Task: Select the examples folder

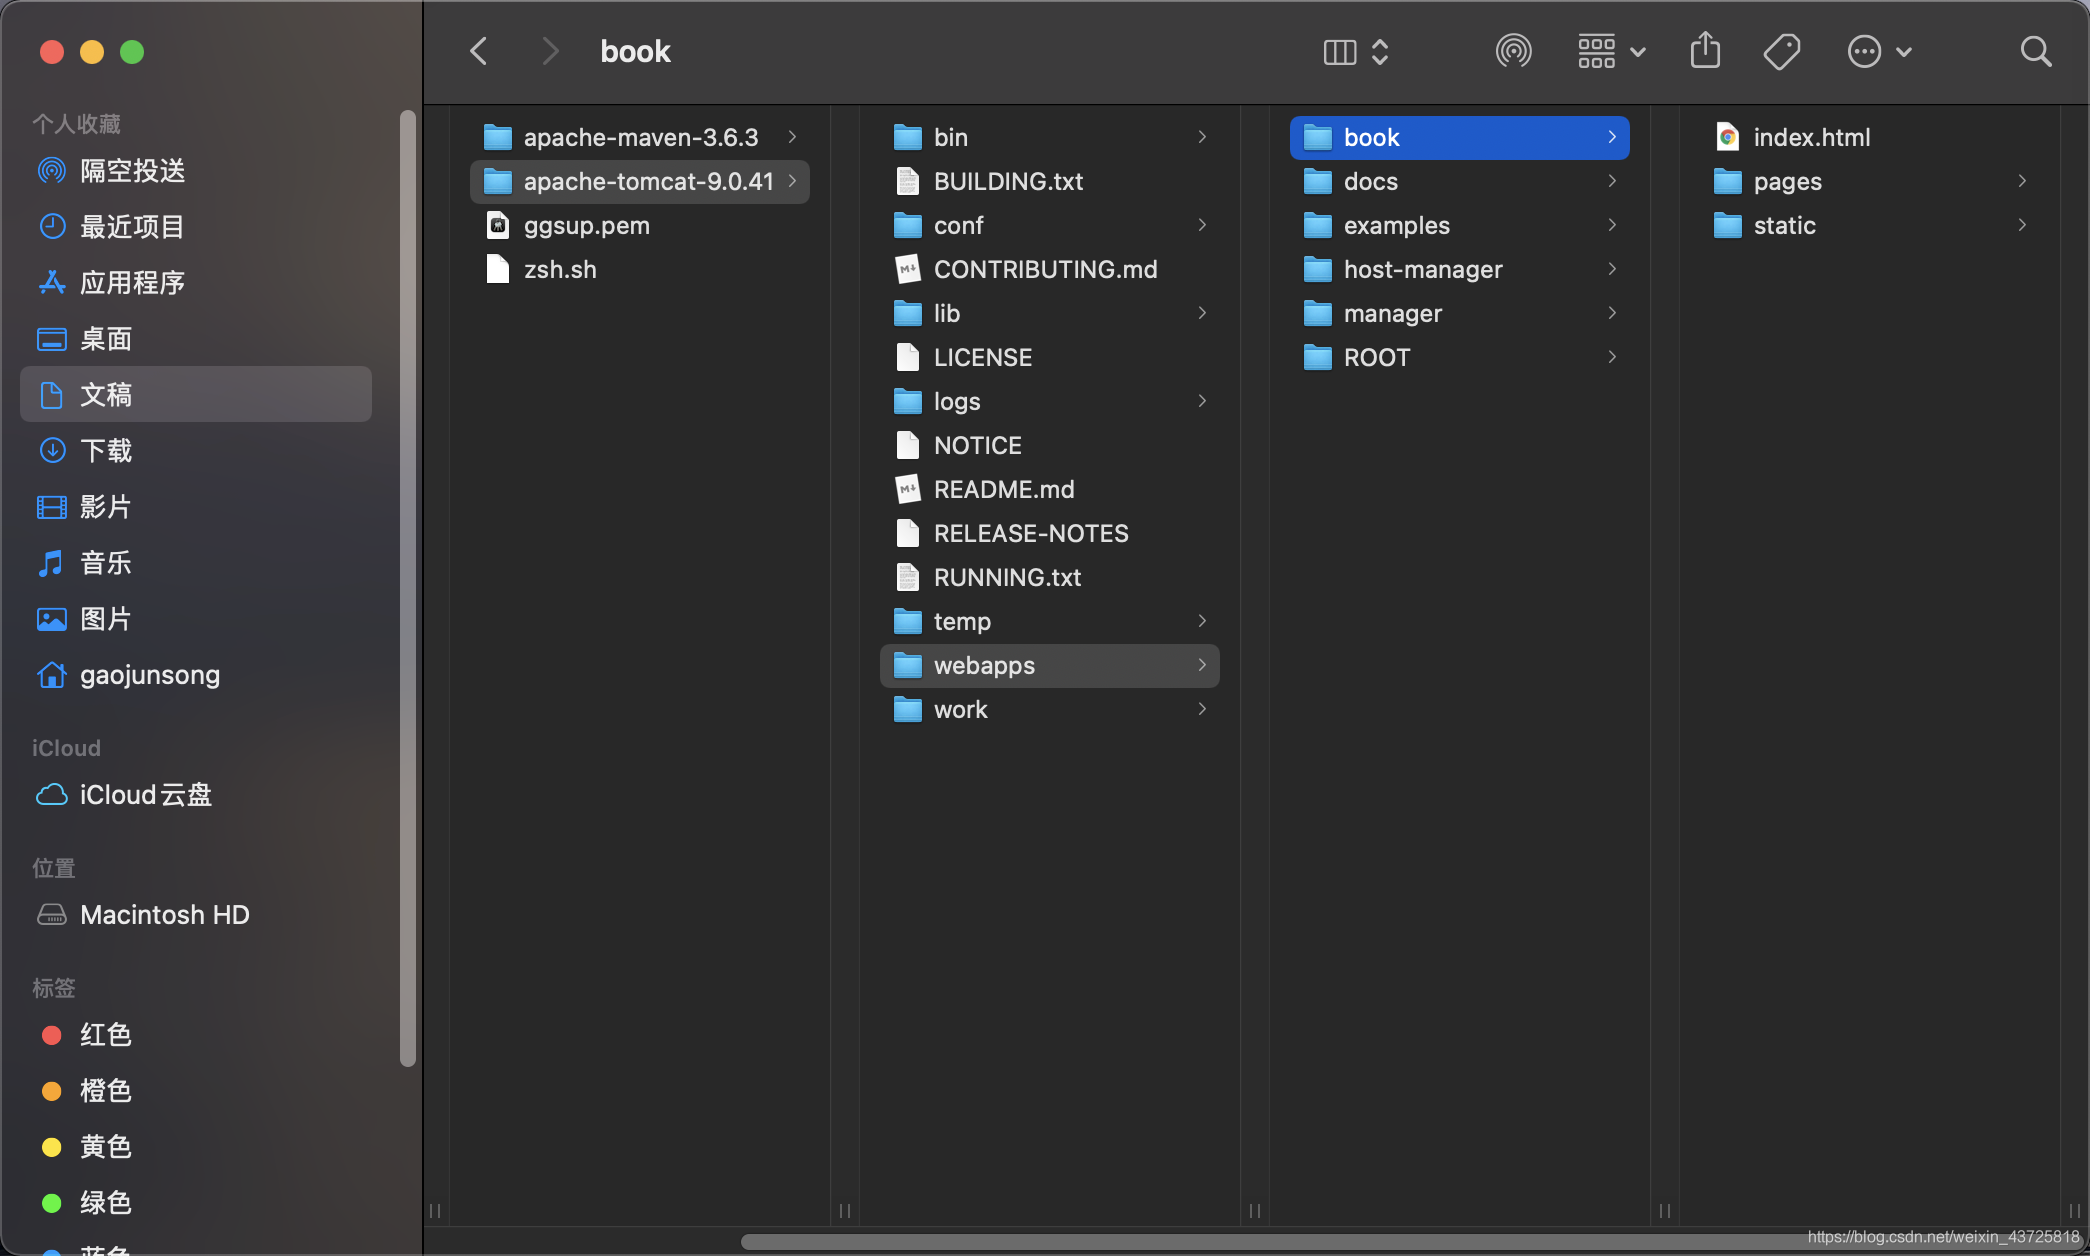Action: (1460, 225)
